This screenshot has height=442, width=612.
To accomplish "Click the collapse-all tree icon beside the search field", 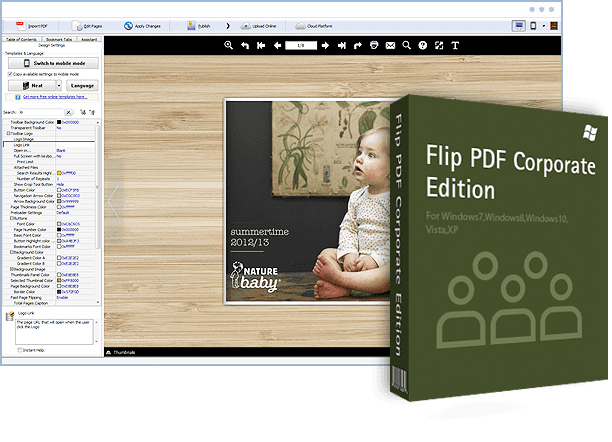I will pos(92,112).
